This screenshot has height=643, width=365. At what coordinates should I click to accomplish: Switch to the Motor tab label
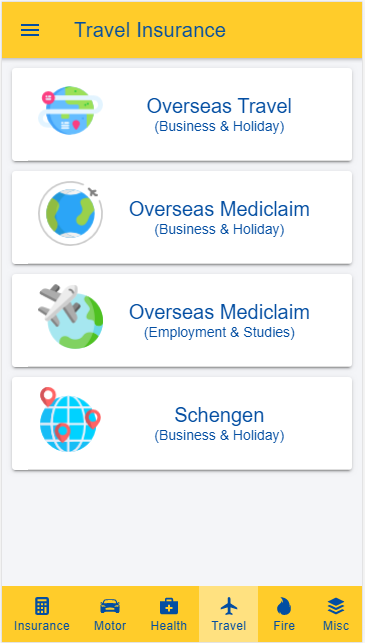click(x=110, y=626)
